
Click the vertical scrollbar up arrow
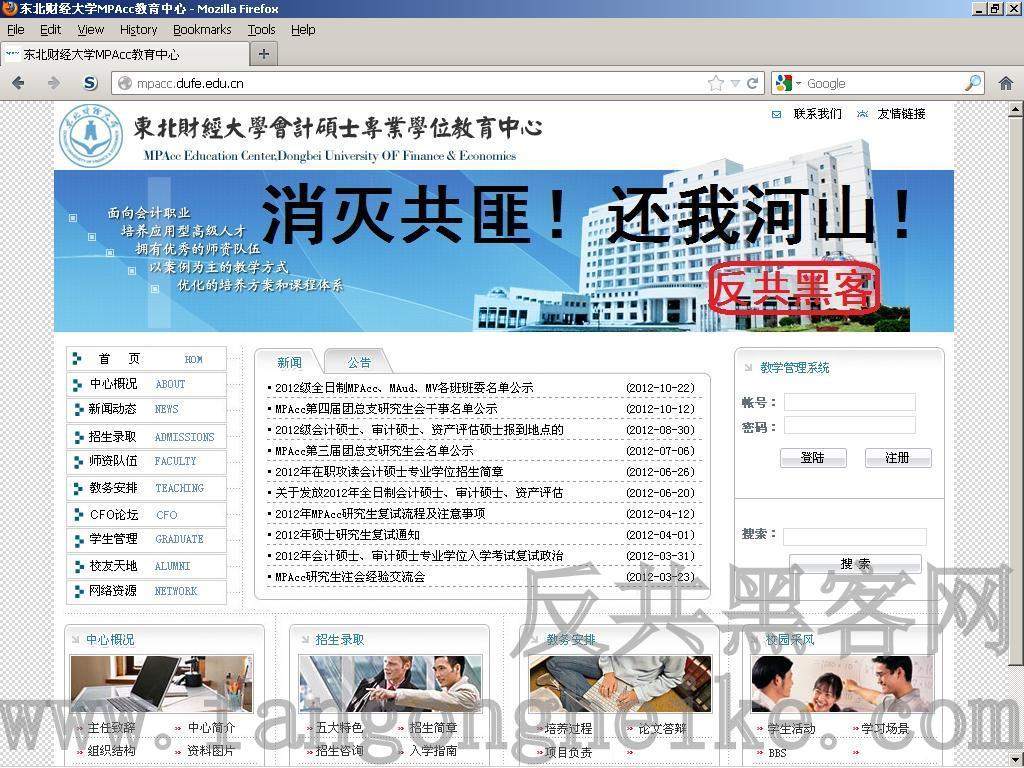(1016, 108)
